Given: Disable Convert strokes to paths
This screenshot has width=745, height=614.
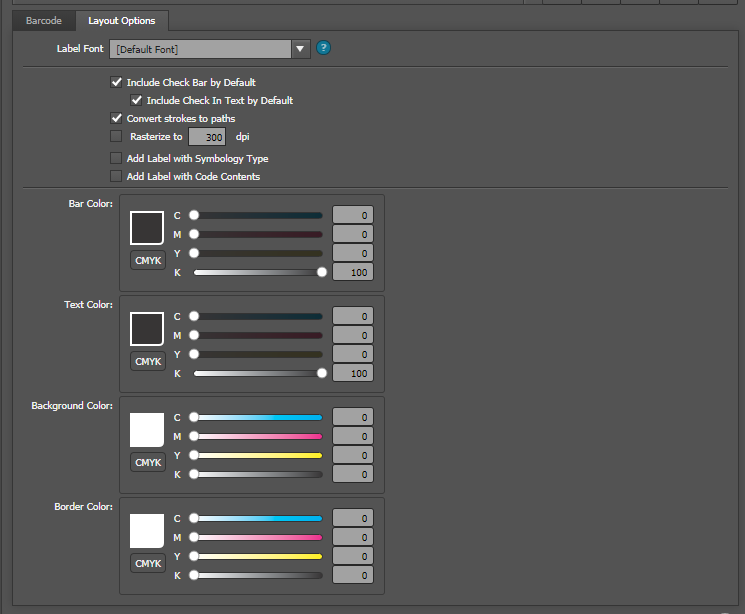Looking at the screenshot, I should [116, 119].
